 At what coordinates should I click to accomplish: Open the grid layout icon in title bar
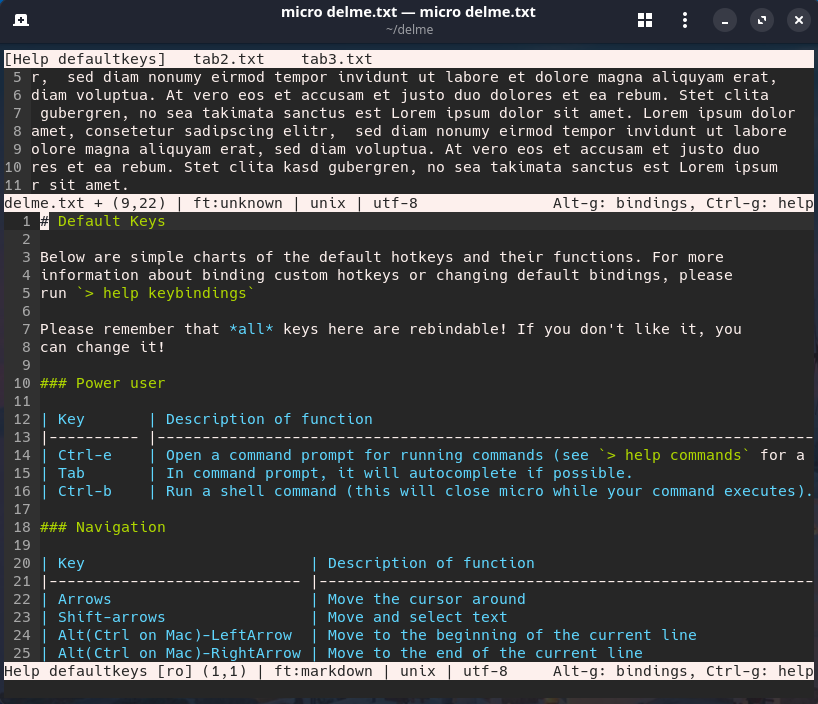645,20
